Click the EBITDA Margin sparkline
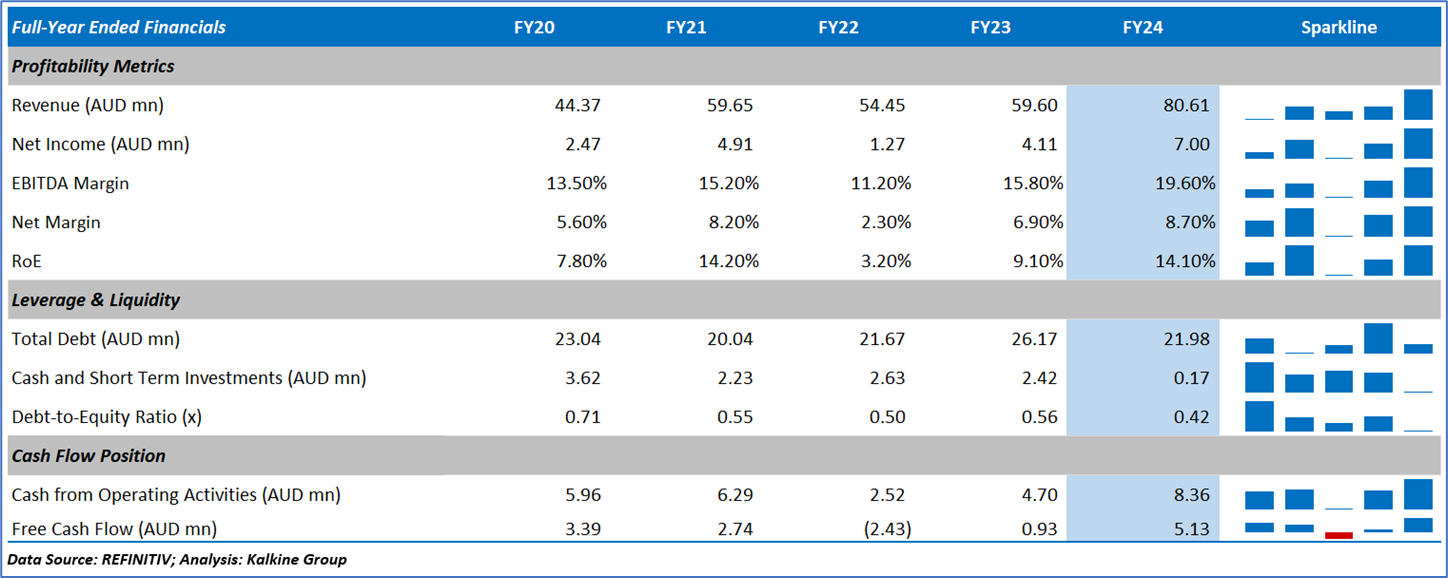This screenshot has height=578, width=1448. click(1338, 183)
